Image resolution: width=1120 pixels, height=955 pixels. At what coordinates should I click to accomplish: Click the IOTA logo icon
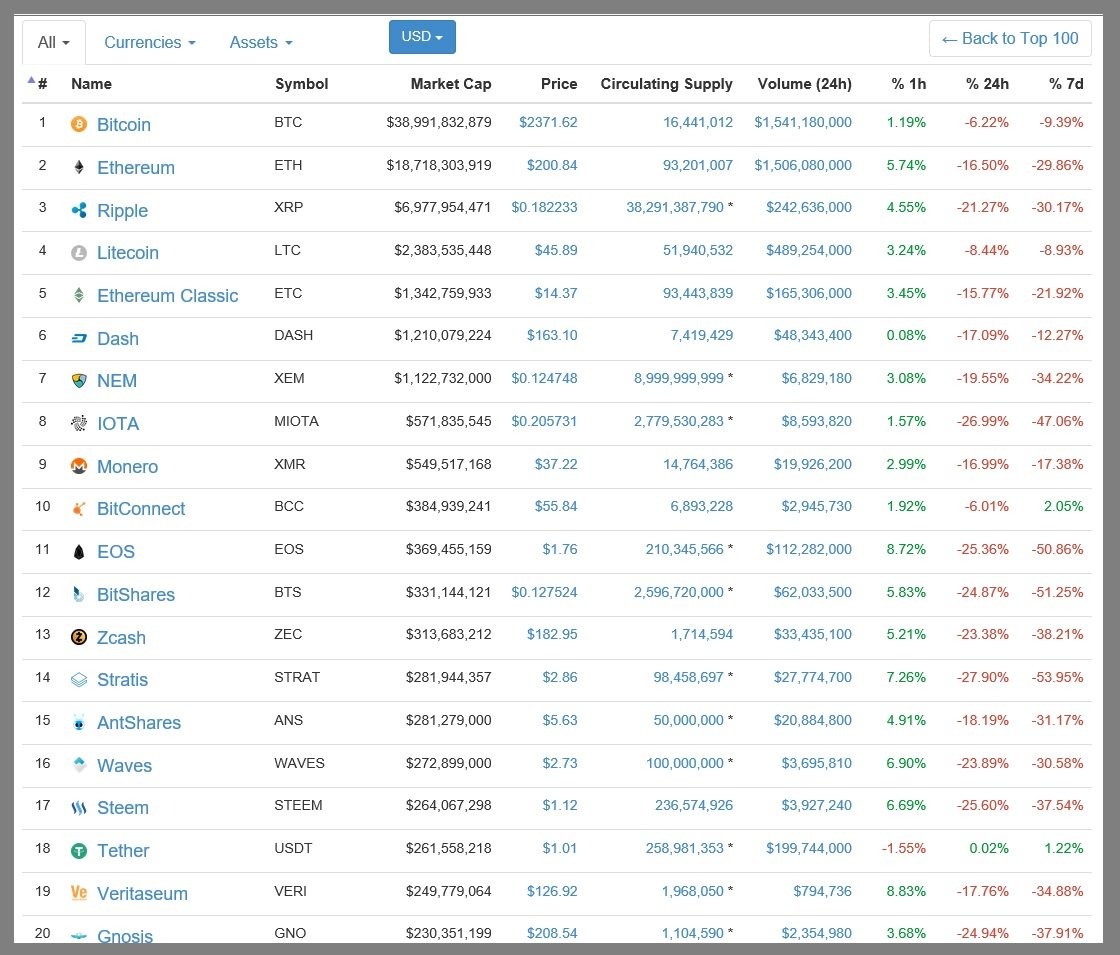click(79, 423)
